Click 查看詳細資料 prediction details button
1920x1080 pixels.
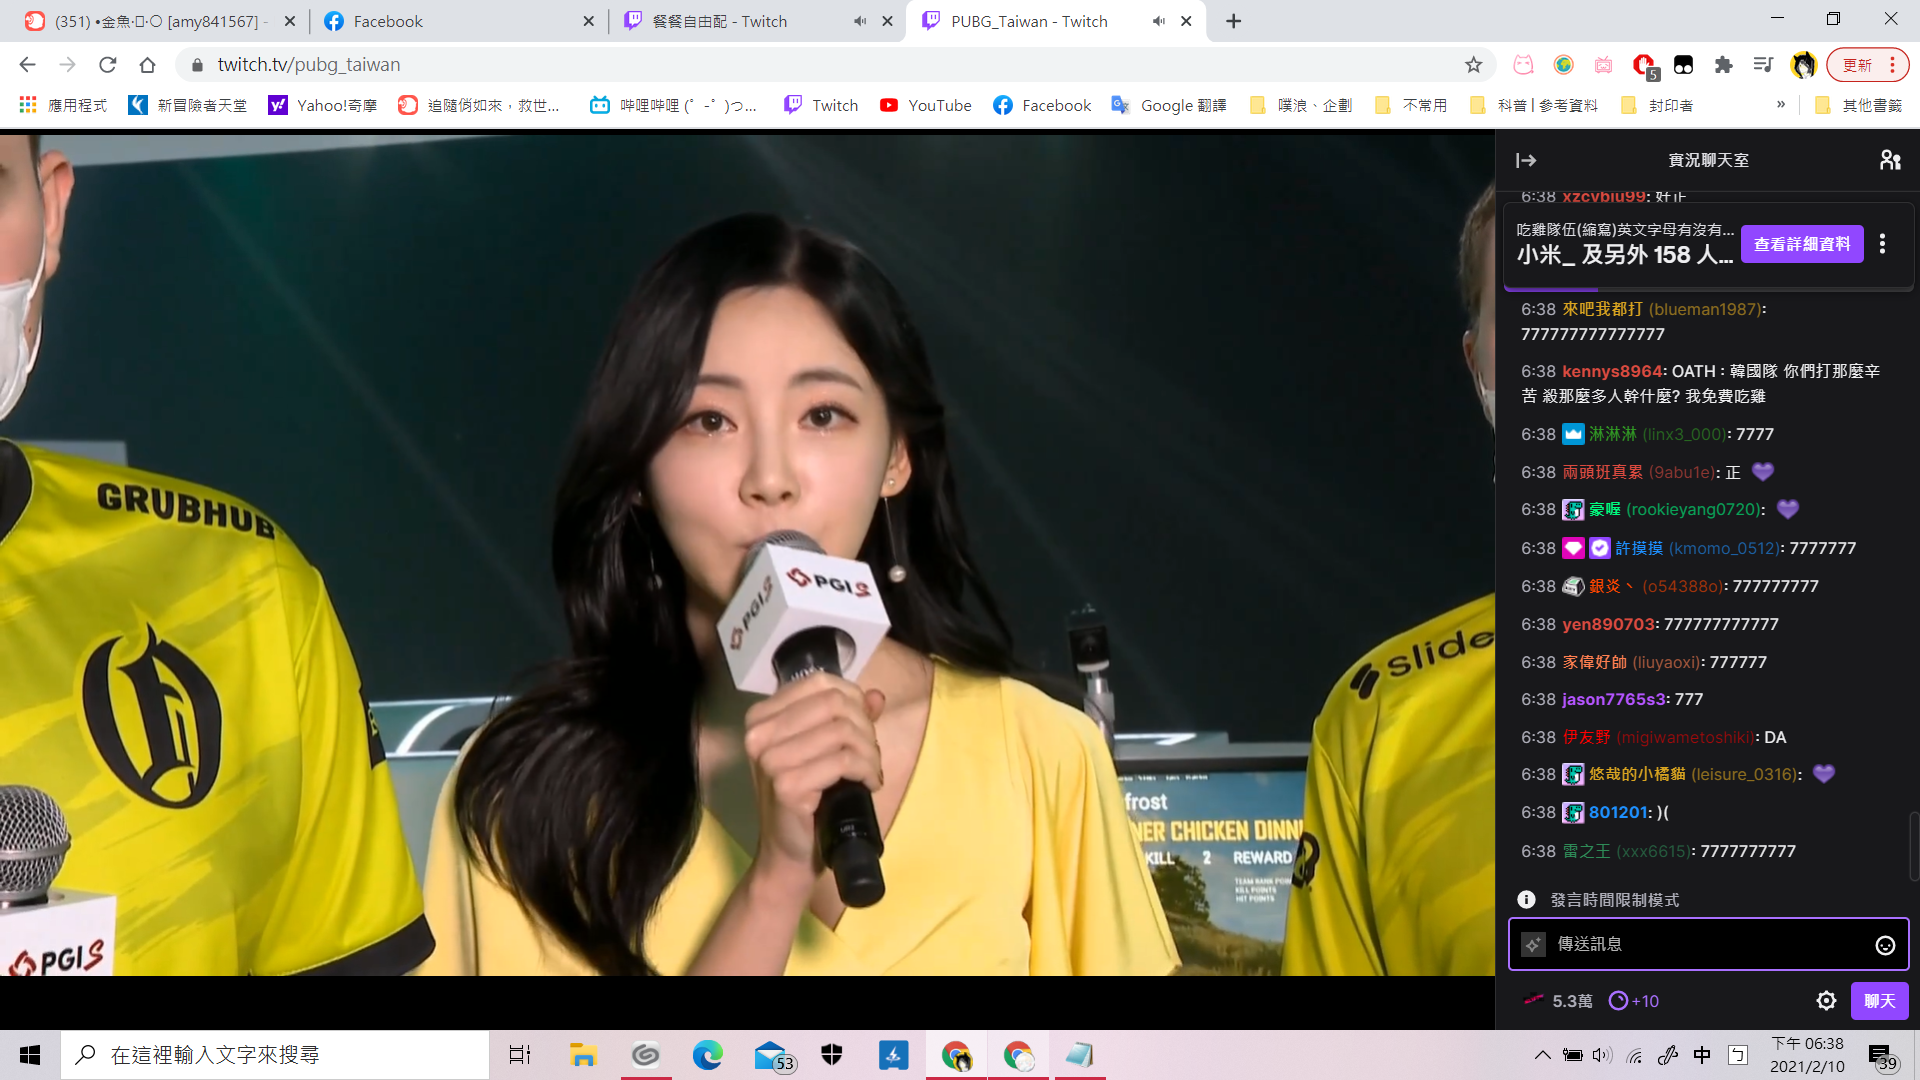[1802, 244]
